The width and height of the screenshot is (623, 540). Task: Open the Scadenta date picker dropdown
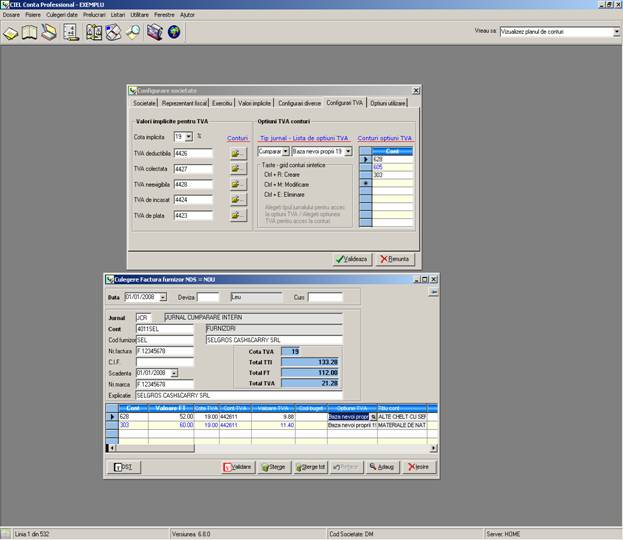click(x=174, y=373)
